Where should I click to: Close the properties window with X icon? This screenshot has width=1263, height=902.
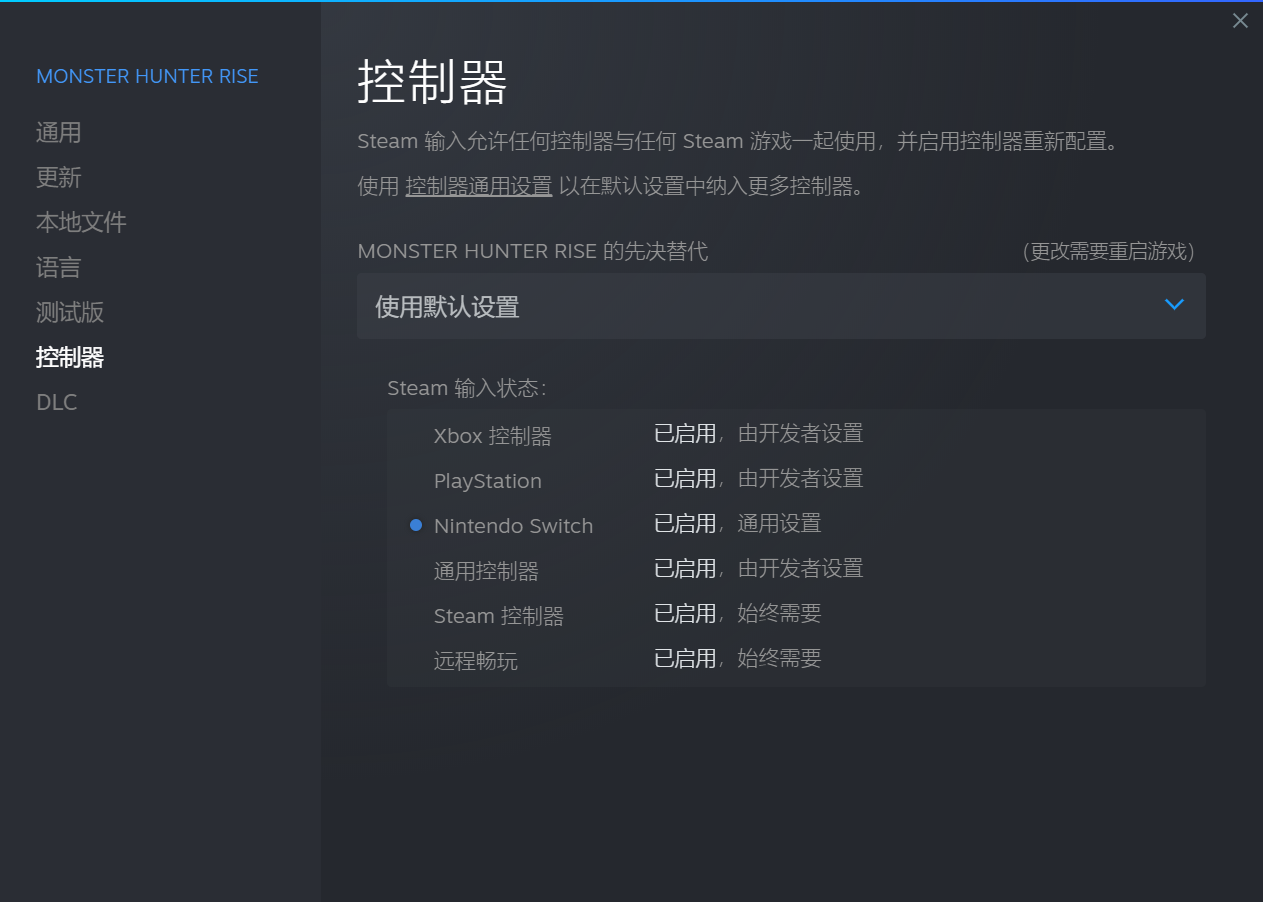click(1240, 21)
